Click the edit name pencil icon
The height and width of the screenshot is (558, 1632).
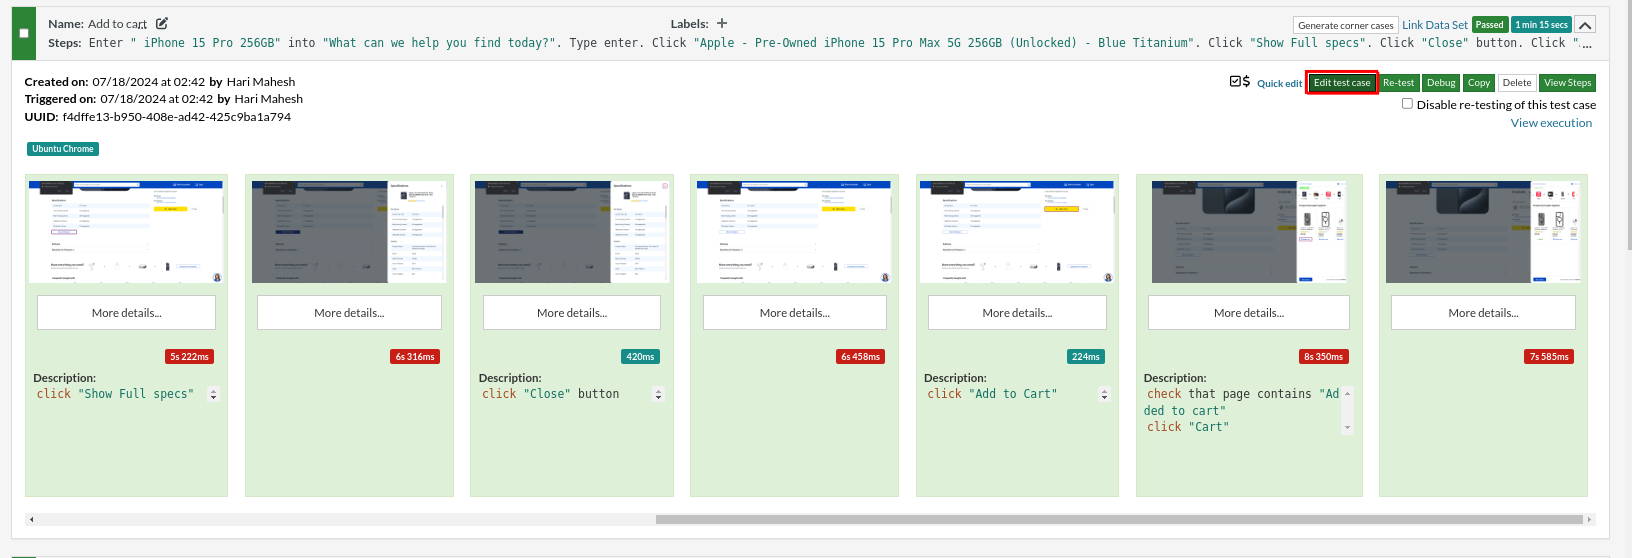point(162,23)
